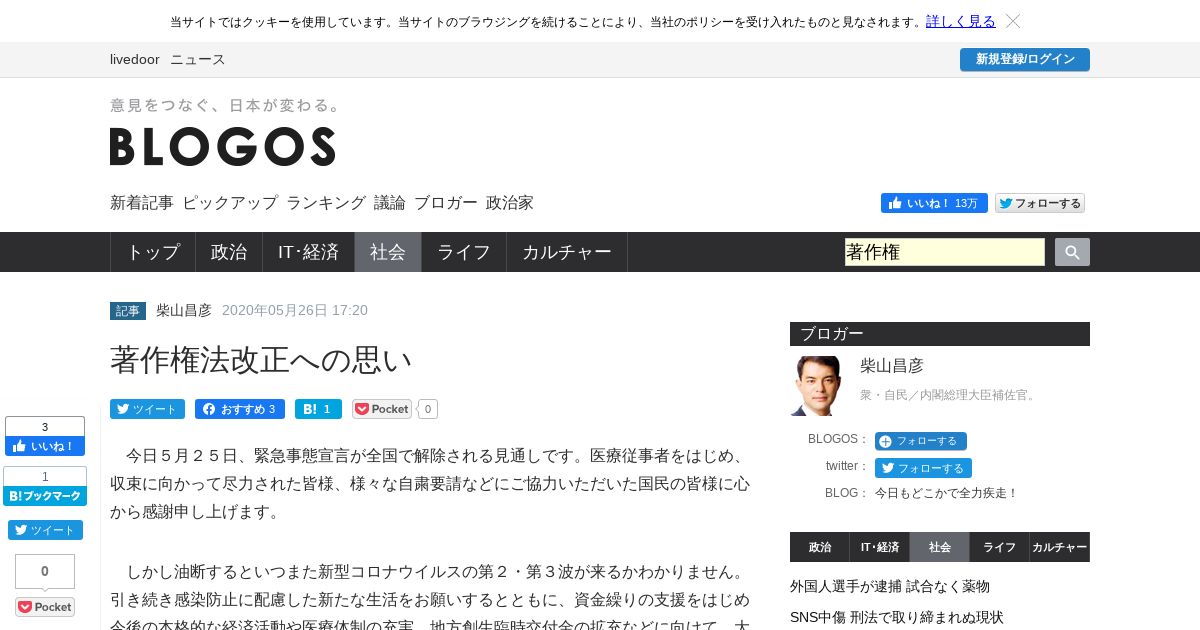The image size is (1200, 630).
Task: Switch to the カルチャー main navigation tab
Action: 567,252
